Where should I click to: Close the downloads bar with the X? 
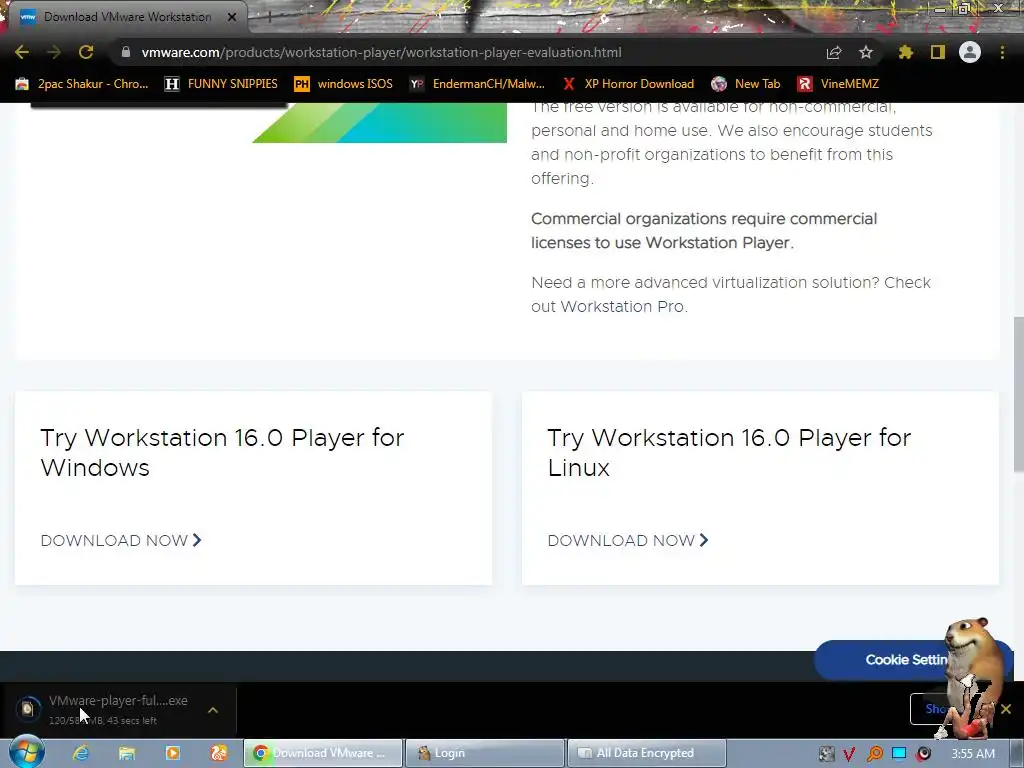coord(1006,709)
